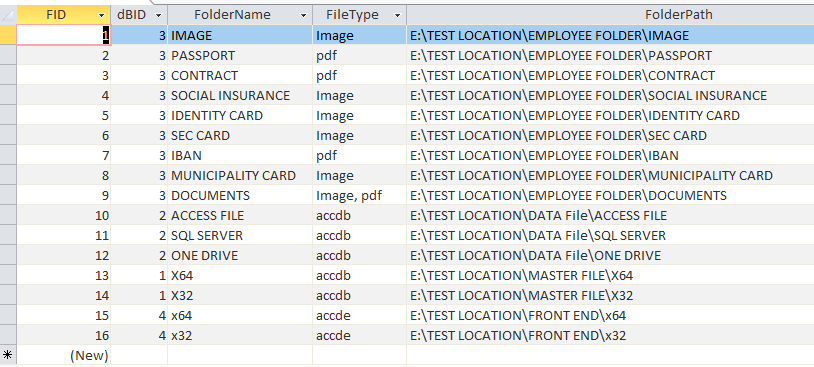Screen dimensions: 814x367
Task: Click the path ending in EMPLOYEE FOLDER\DOCUMENTS
Action: (610, 195)
